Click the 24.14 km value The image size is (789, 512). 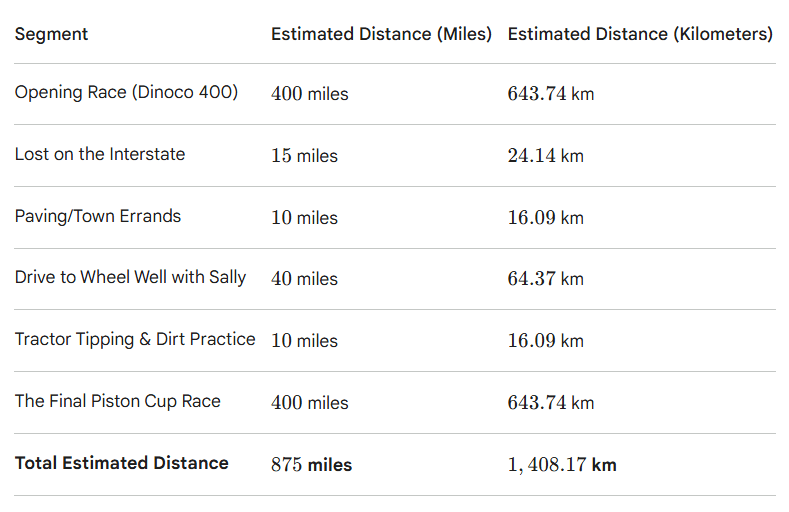[x=545, y=155]
